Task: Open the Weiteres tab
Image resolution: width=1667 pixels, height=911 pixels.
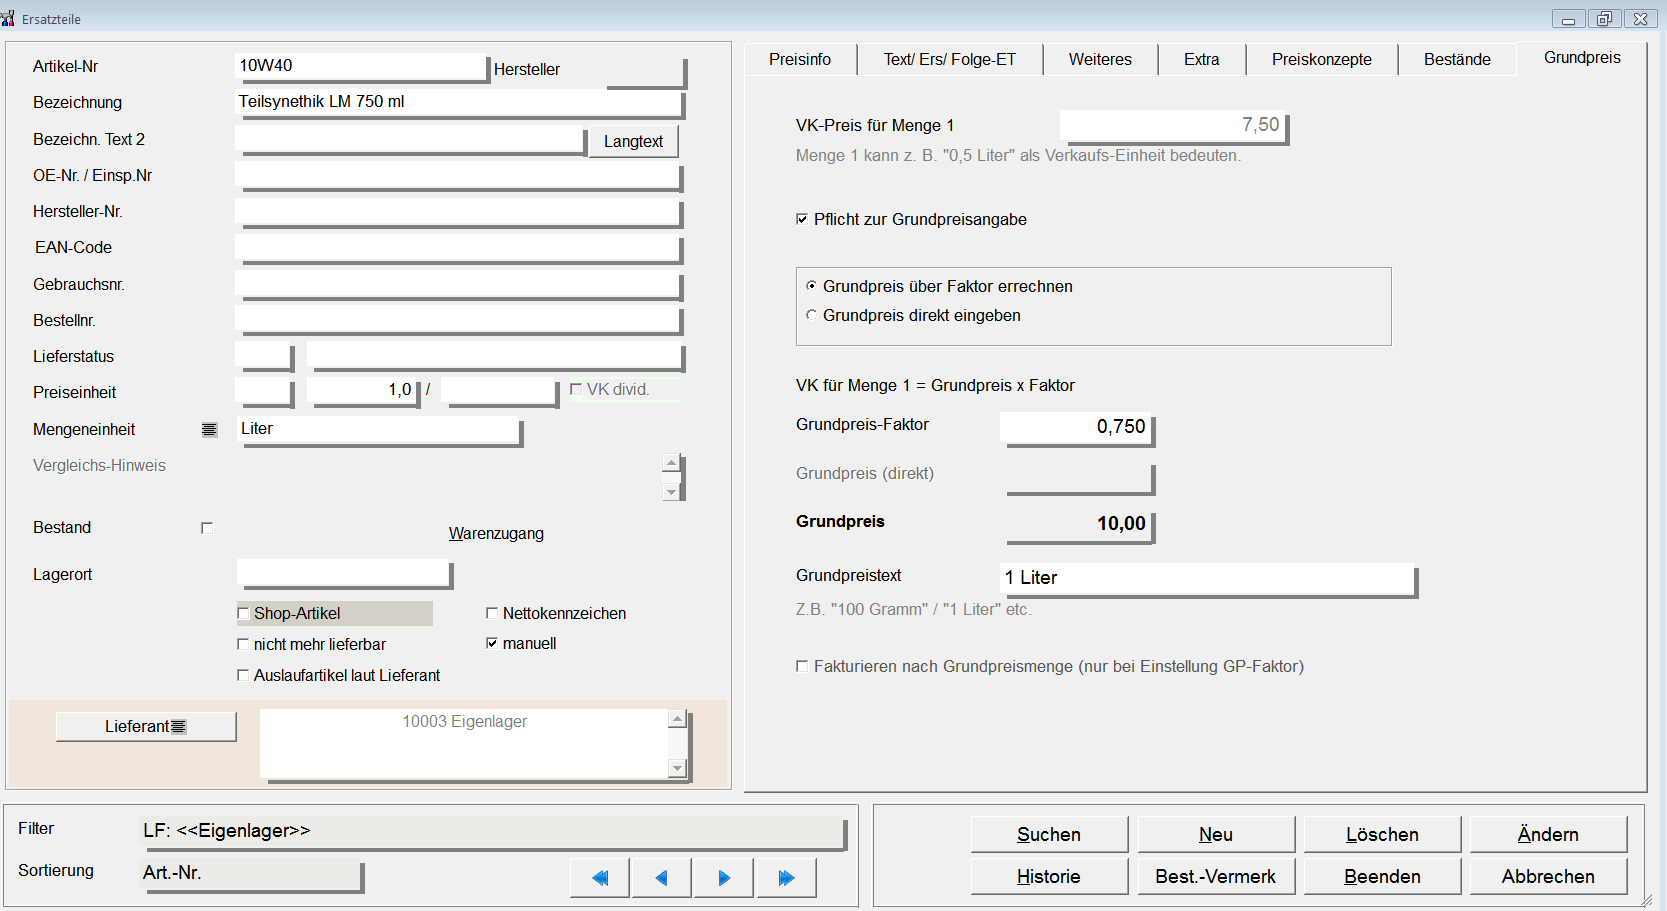Action: (1100, 59)
